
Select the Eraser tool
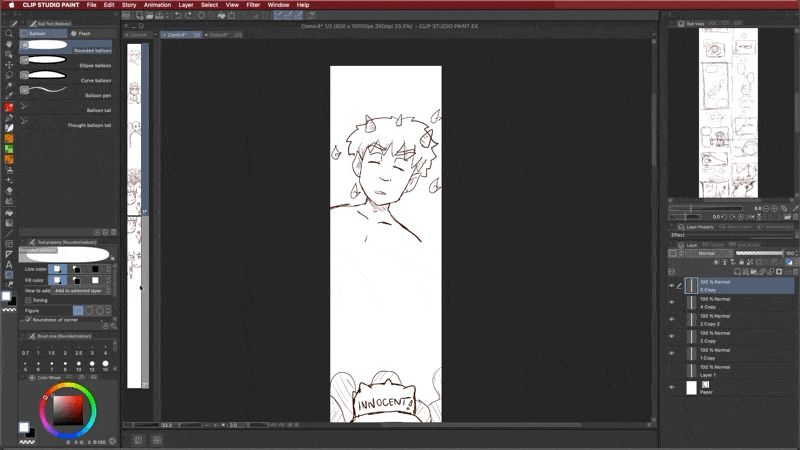9,191
